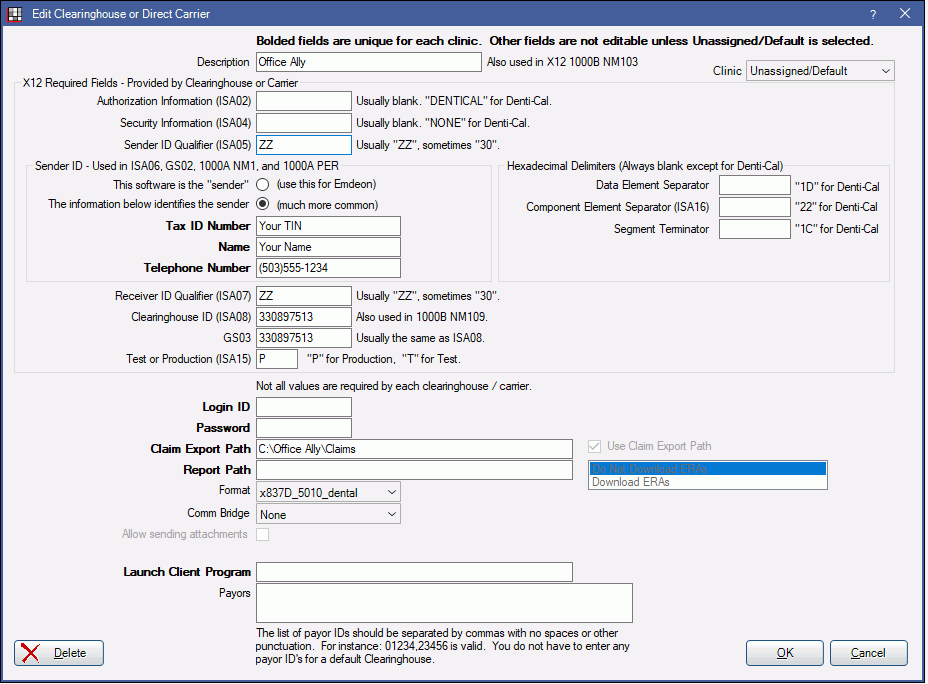Viewport: 928px width, 684px height.
Task: Click the red X Delete button
Action: (x=59, y=653)
